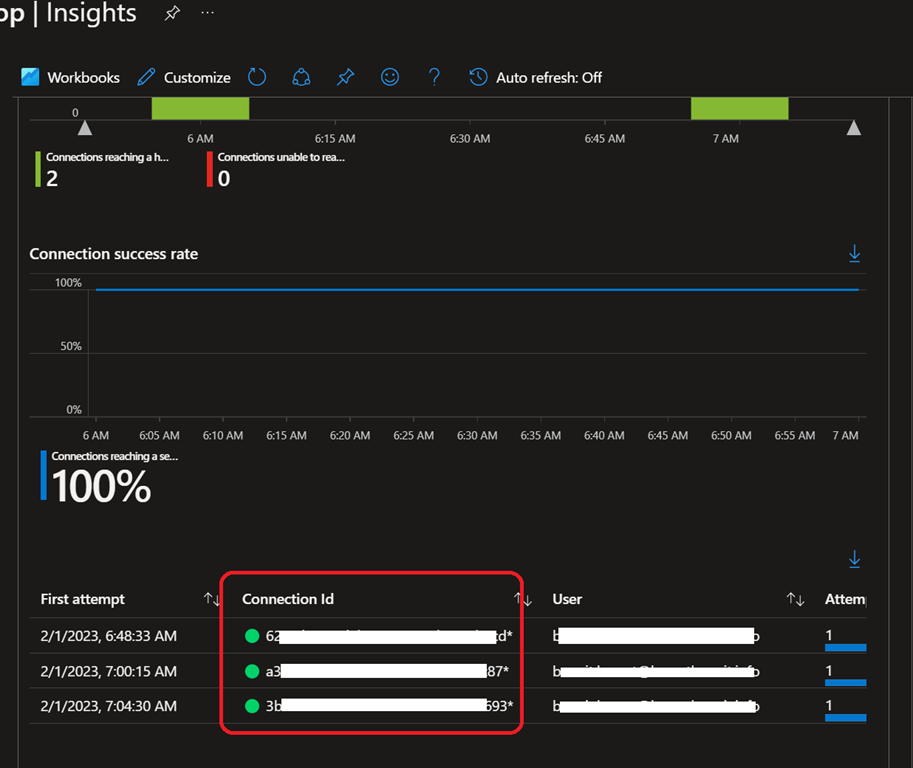Sort the table by First attempt column
The height and width of the screenshot is (768, 913).
[x=212, y=599]
